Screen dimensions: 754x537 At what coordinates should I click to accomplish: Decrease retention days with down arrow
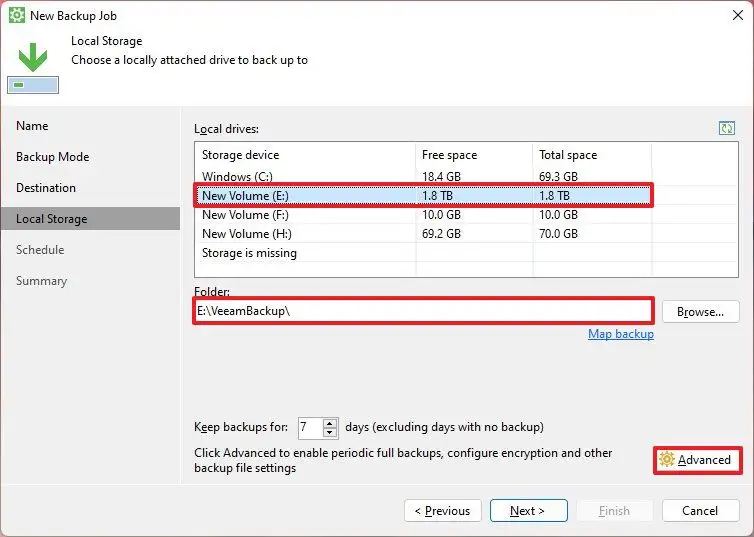pos(330,432)
